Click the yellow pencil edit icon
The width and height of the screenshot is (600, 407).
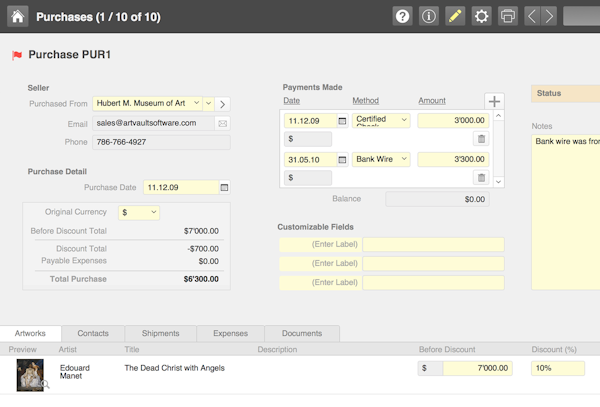455,16
